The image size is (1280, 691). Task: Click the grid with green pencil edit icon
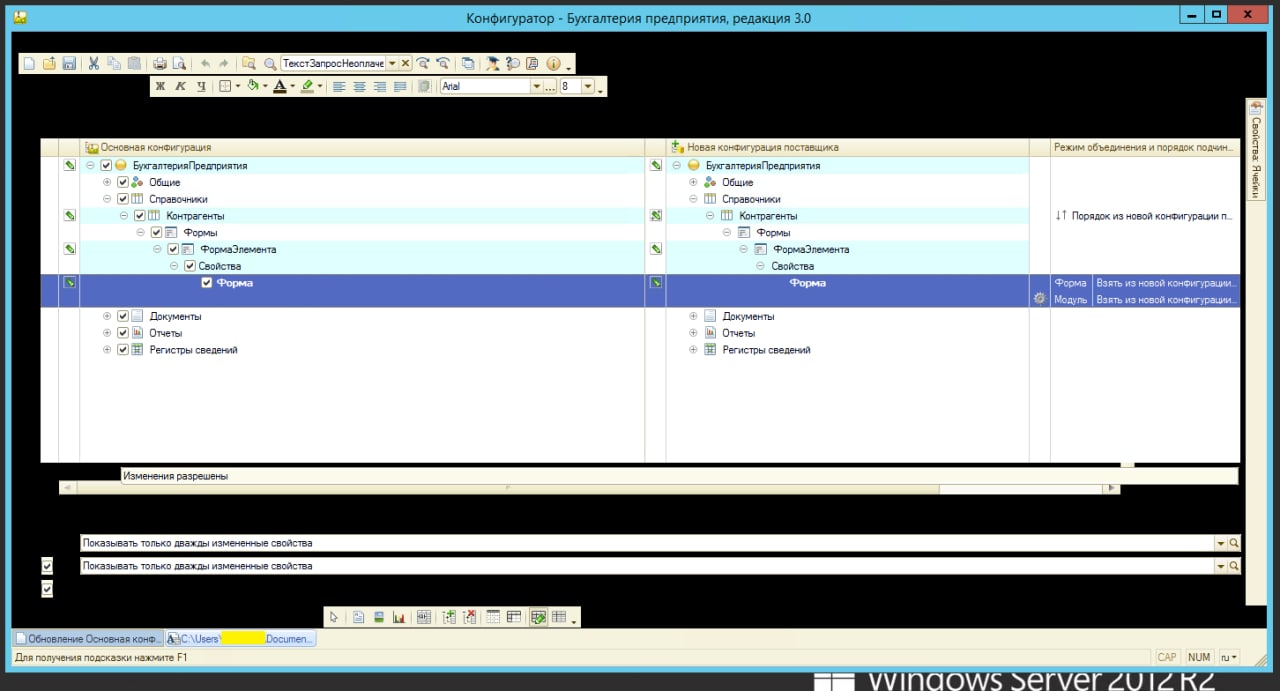pyautogui.click(x=538, y=617)
